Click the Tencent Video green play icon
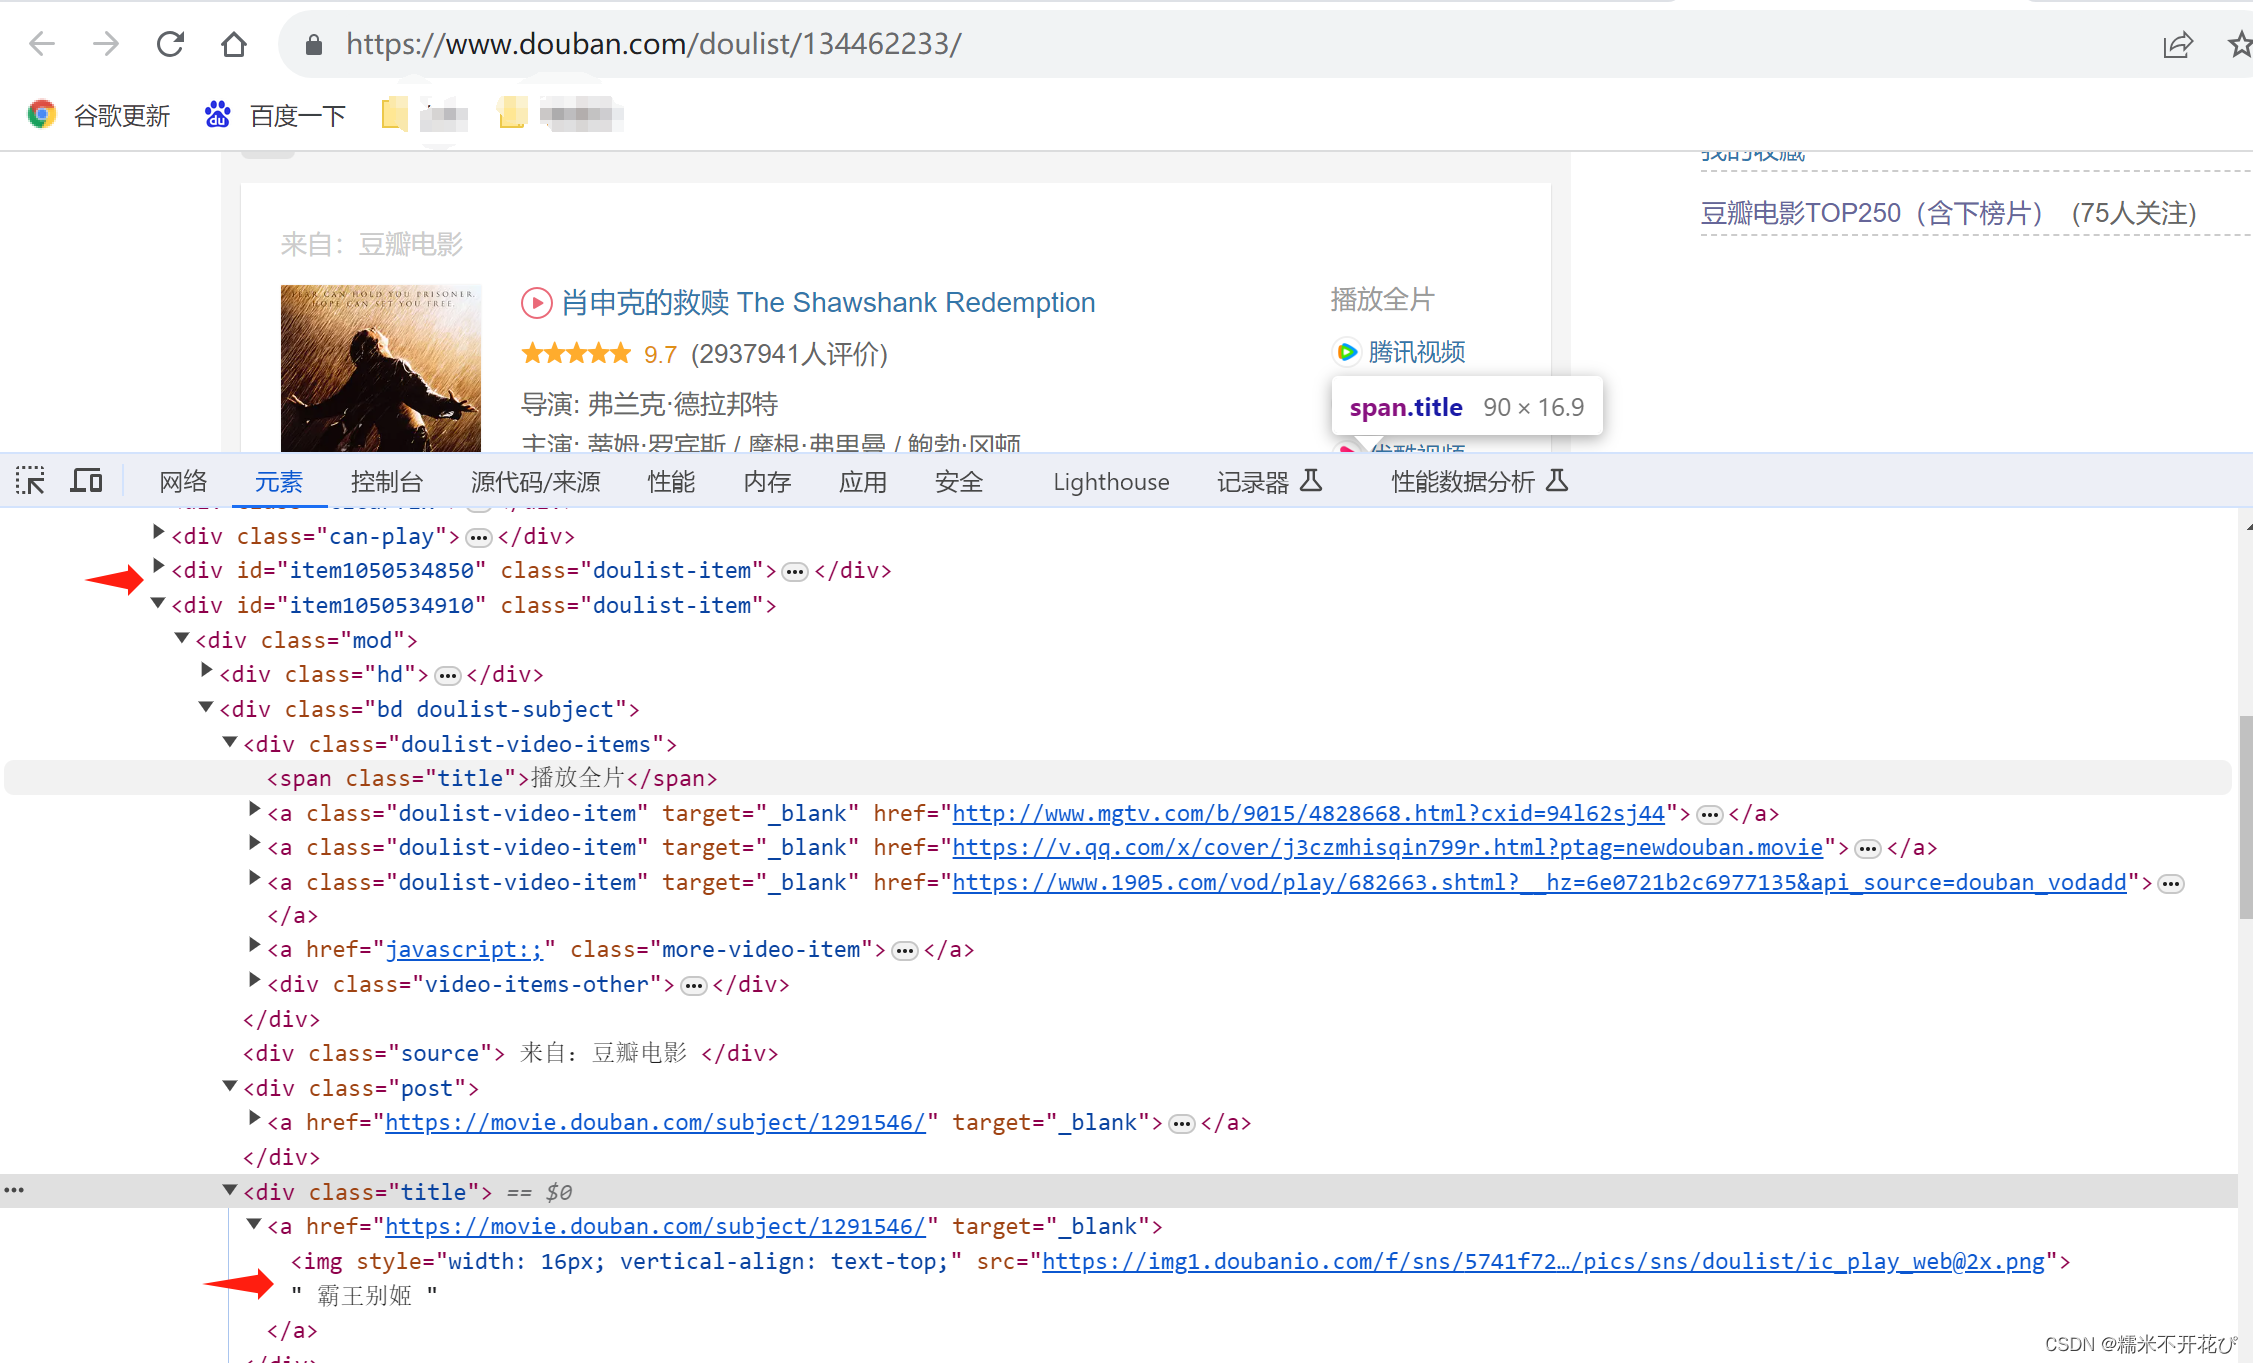The image size is (2253, 1363). tap(1346, 352)
